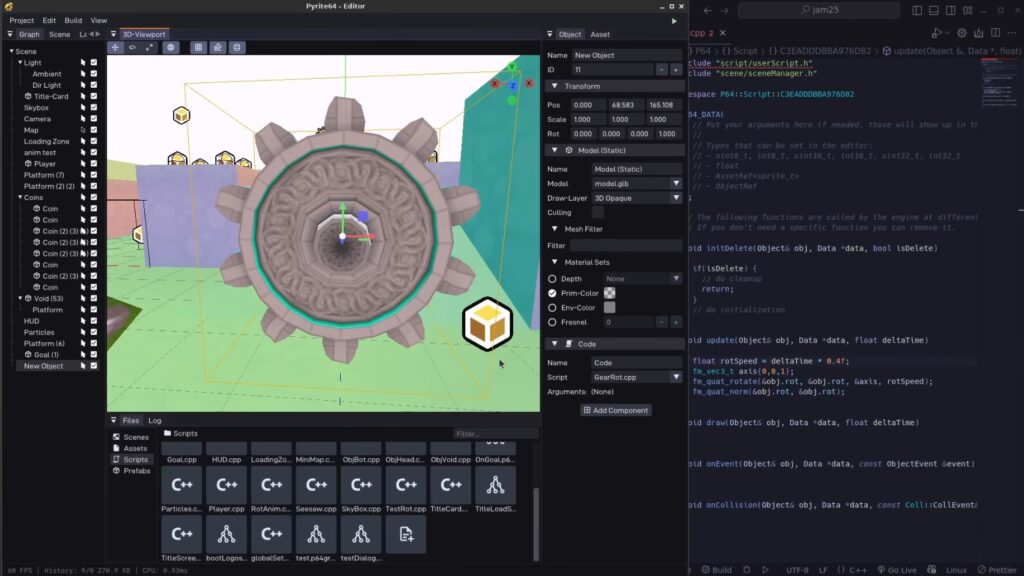Click the Add Component button
This screenshot has height=576, width=1024.
(x=616, y=410)
